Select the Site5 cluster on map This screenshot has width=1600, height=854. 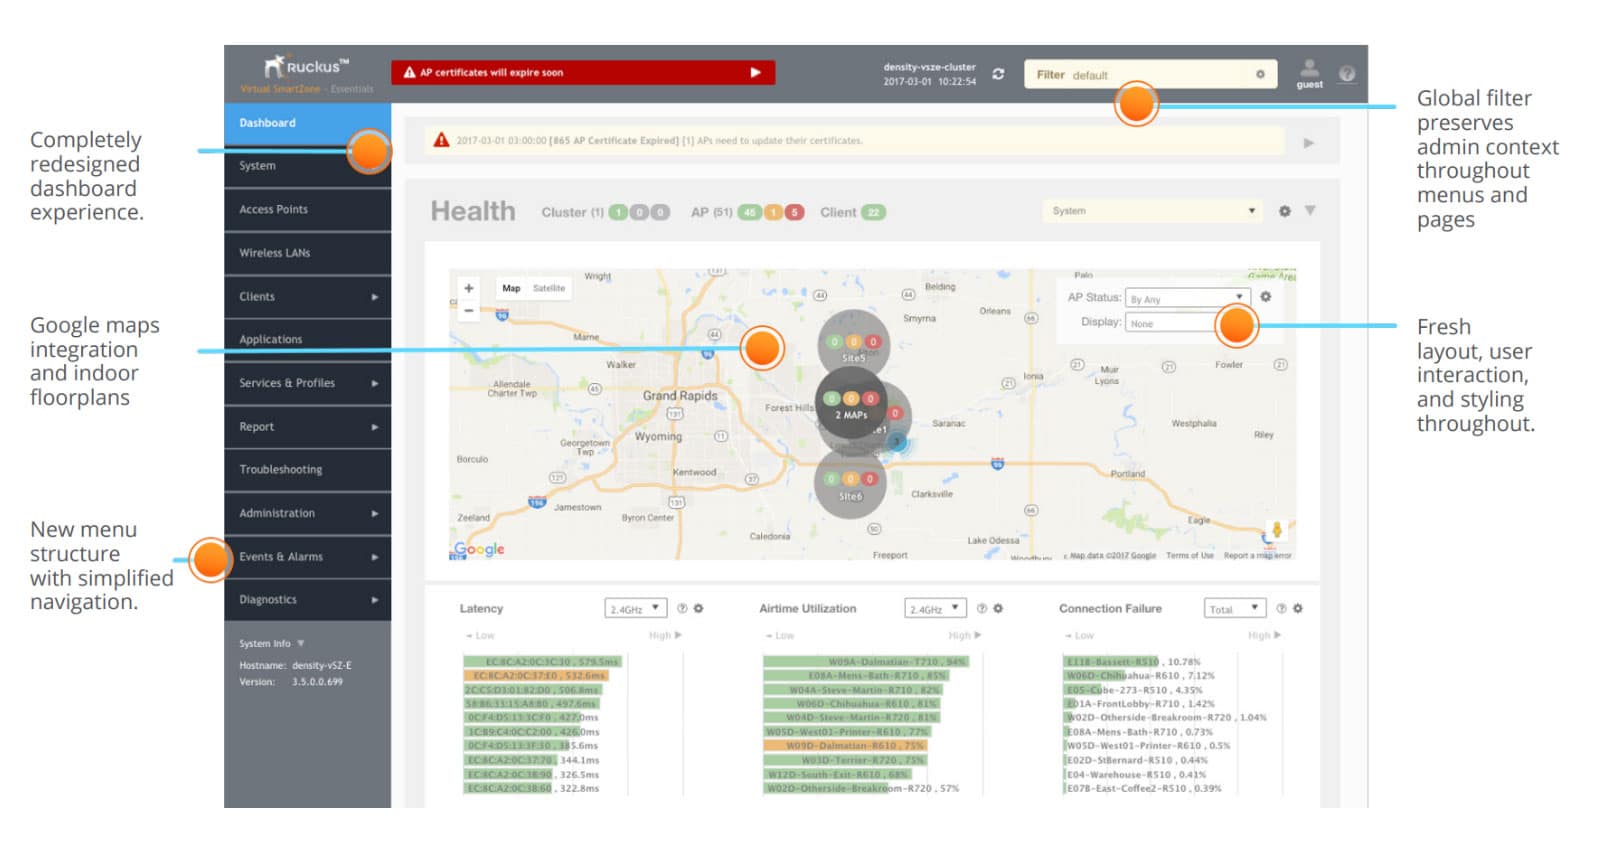[853, 345]
